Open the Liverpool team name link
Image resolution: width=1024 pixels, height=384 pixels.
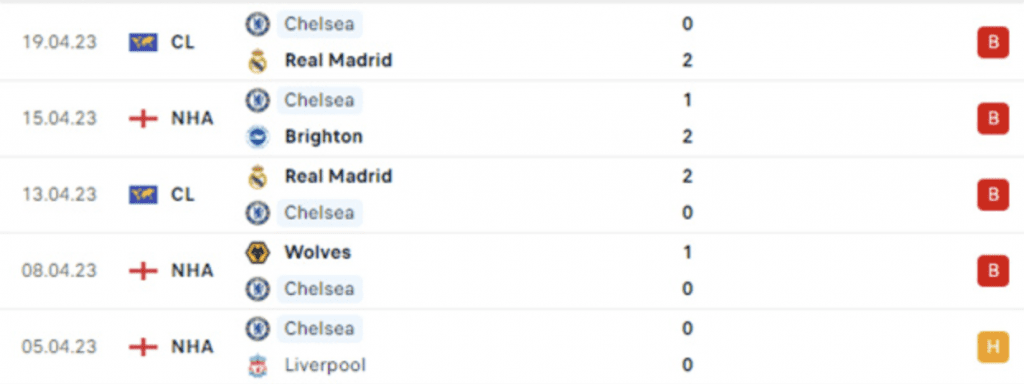click(325, 365)
